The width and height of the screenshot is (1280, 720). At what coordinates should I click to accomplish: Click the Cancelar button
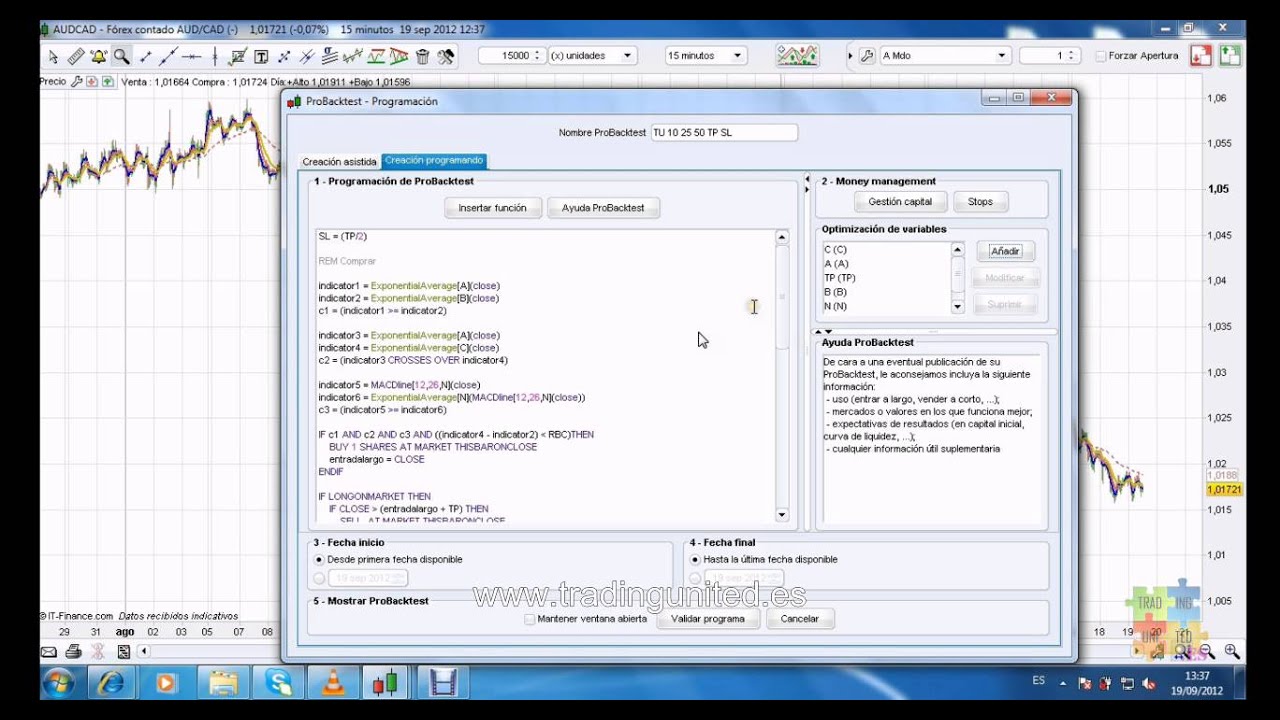799,619
